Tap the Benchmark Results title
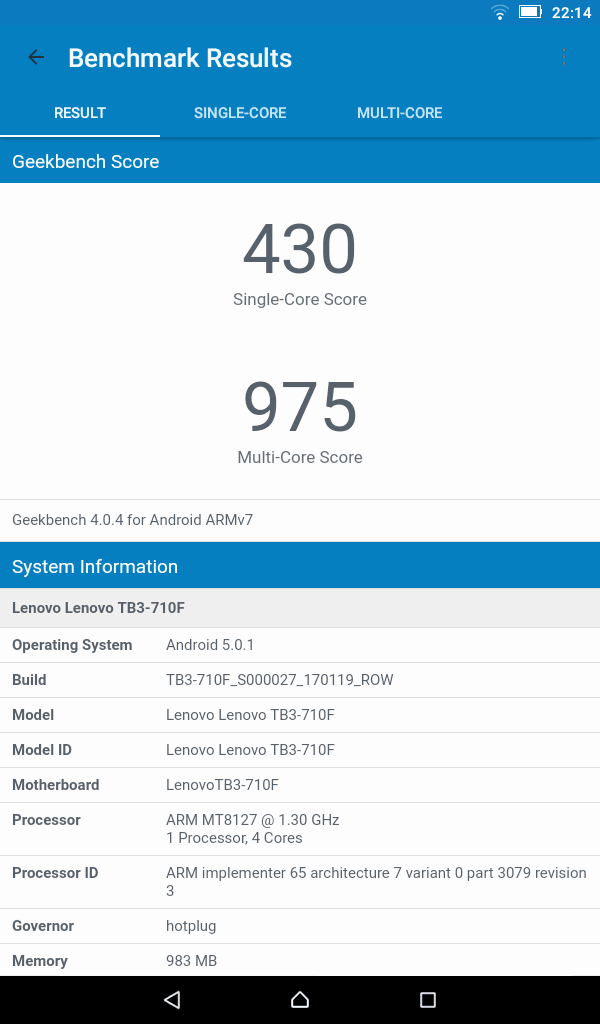The height and width of the screenshot is (1024, 600). [180, 58]
